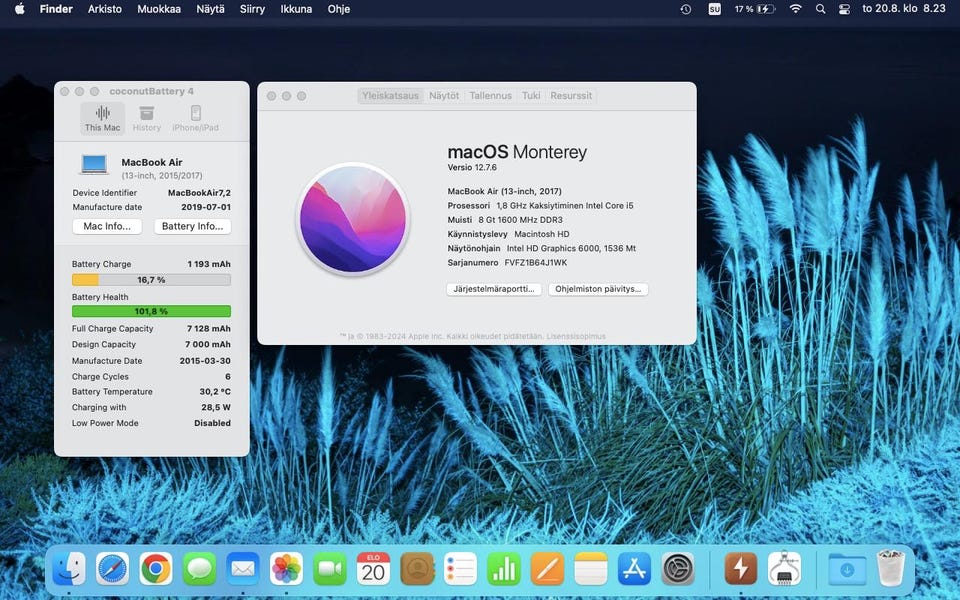The height and width of the screenshot is (600, 960).
Task: Open Calendar showing 20 in Dock
Action: tap(373, 569)
